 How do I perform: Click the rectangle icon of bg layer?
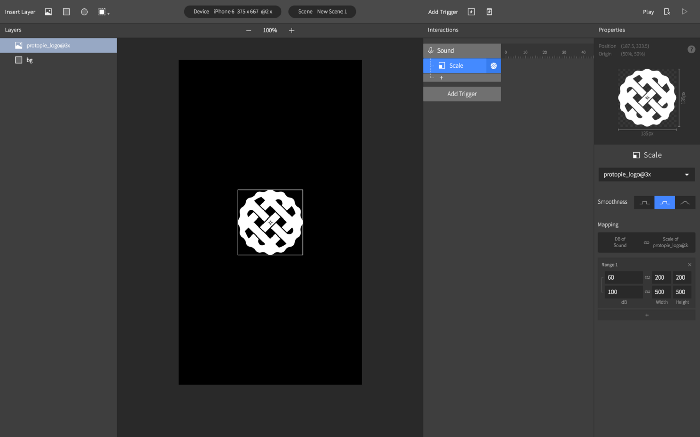pyautogui.click(x=18, y=60)
